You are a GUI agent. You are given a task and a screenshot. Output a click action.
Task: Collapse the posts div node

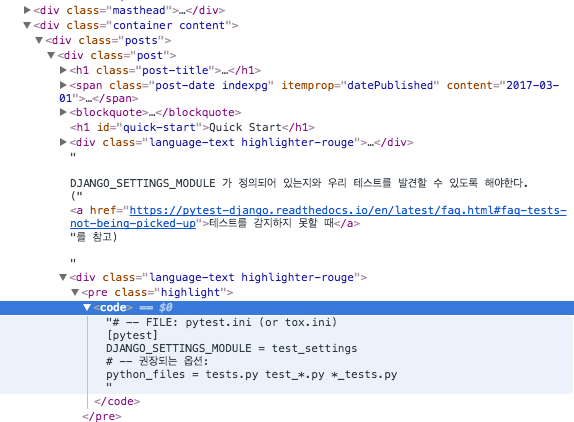pos(39,40)
